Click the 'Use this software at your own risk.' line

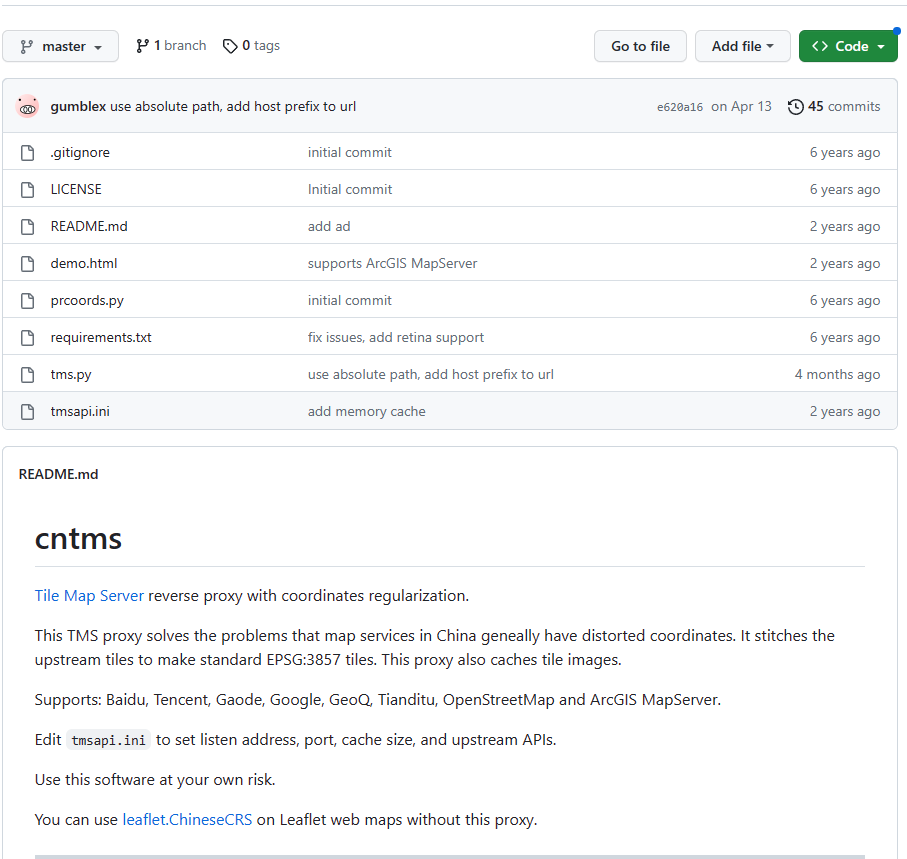[155, 780]
